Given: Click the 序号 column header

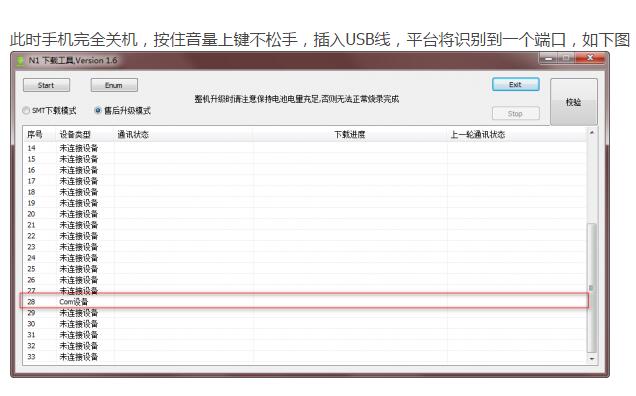Looking at the screenshot, I should point(39,134).
